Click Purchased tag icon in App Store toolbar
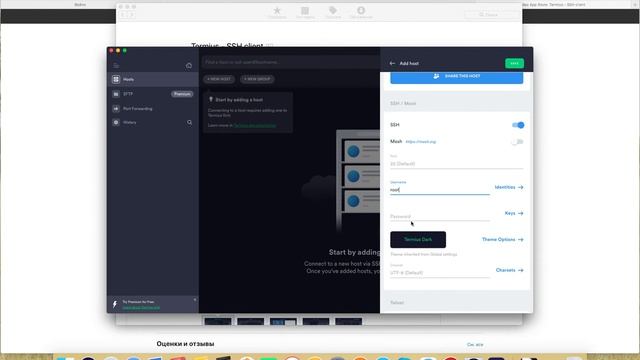 pos(333,12)
